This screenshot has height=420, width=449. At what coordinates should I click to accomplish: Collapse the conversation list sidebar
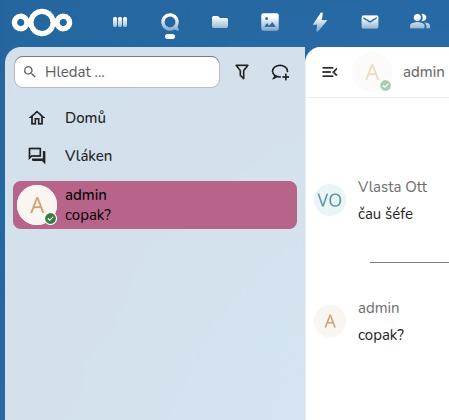click(x=330, y=72)
